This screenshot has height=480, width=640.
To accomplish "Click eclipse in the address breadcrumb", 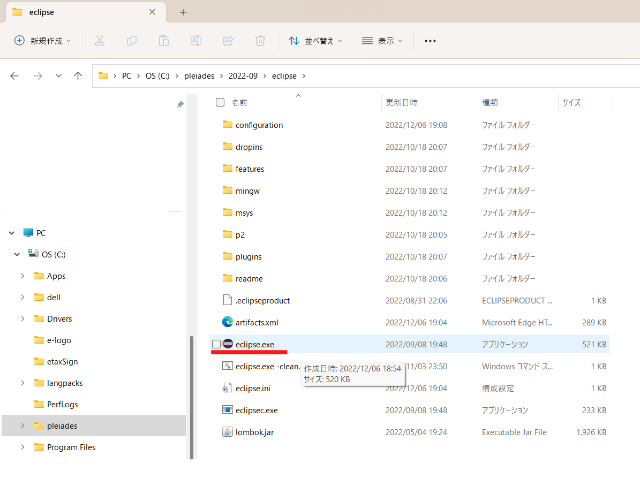I will (284, 76).
